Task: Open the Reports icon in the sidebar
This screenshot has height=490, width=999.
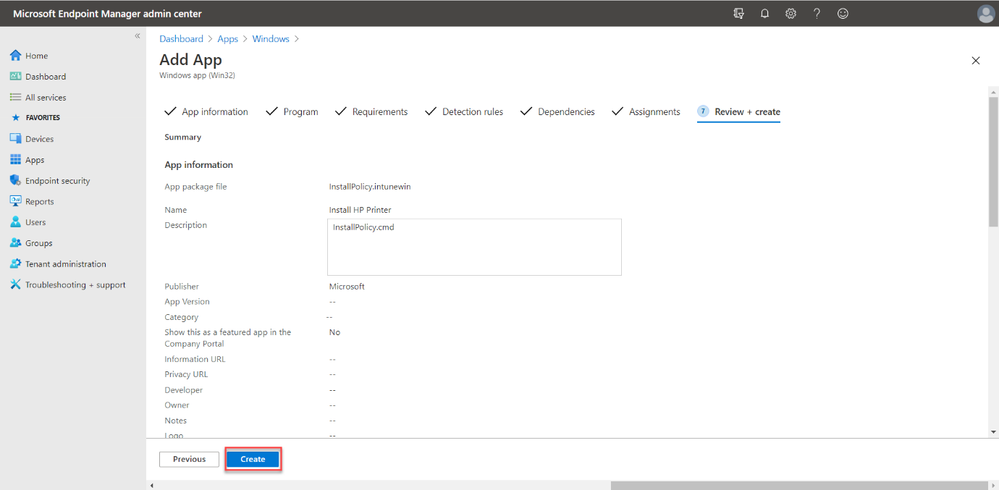Action: click(16, 201)
